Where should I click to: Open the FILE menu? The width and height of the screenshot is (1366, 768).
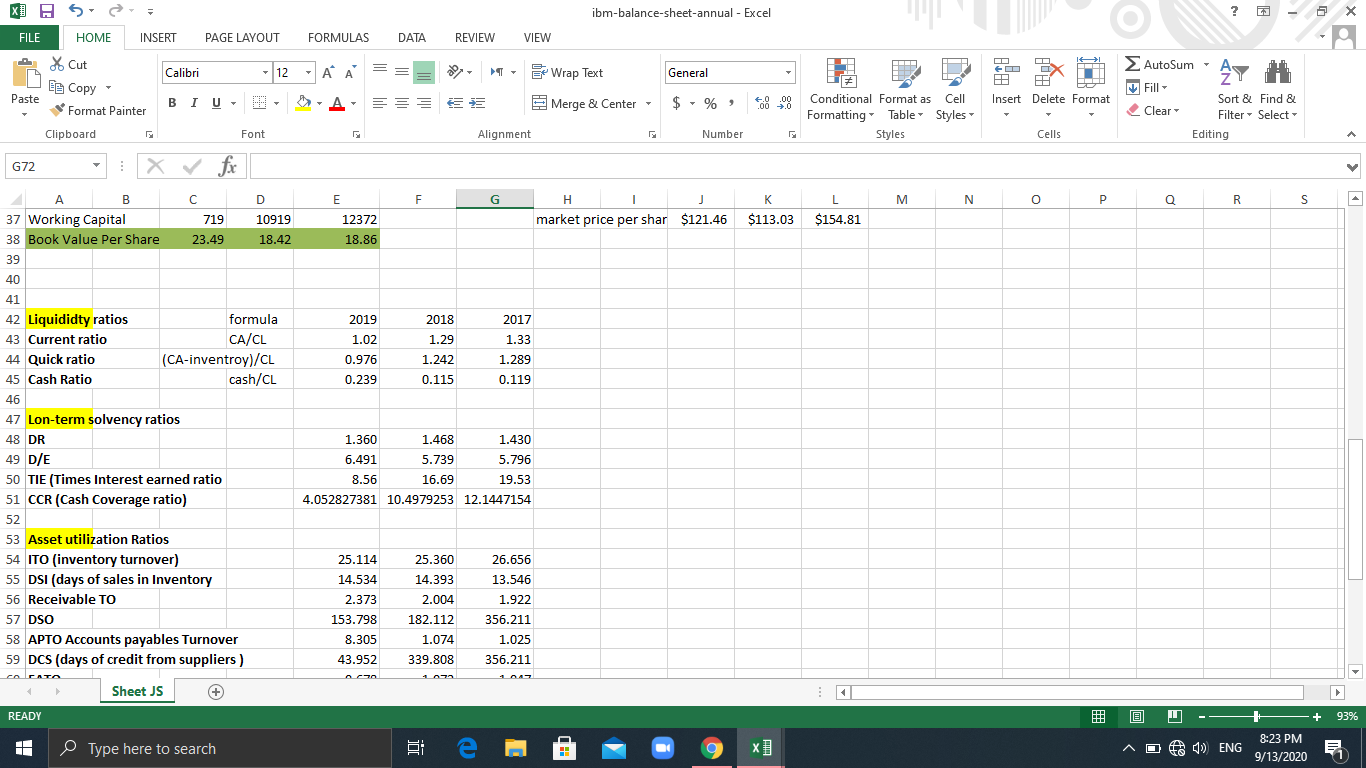[29, 37]
